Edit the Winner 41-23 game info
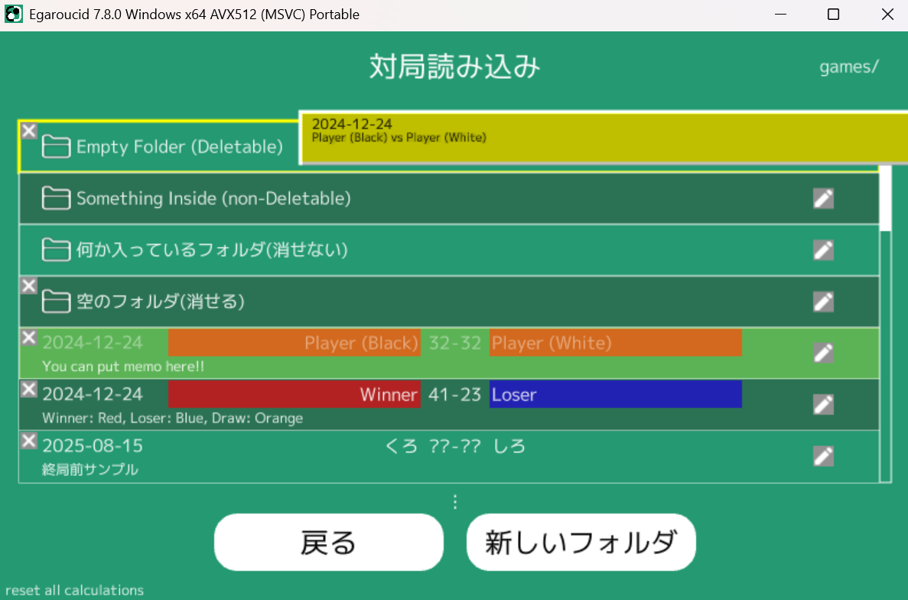The image size is (908, 600). (x=823, y=404)
